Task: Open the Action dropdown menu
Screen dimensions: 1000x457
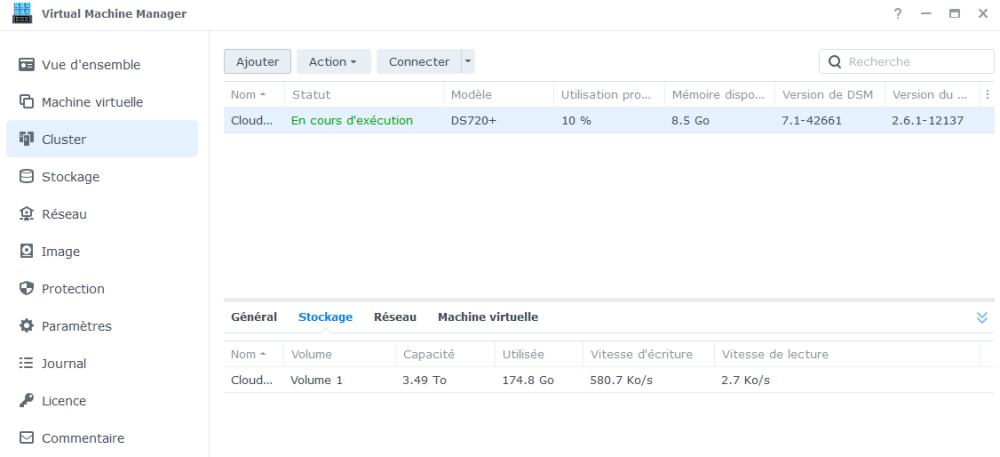Action: tap(334, 62)
